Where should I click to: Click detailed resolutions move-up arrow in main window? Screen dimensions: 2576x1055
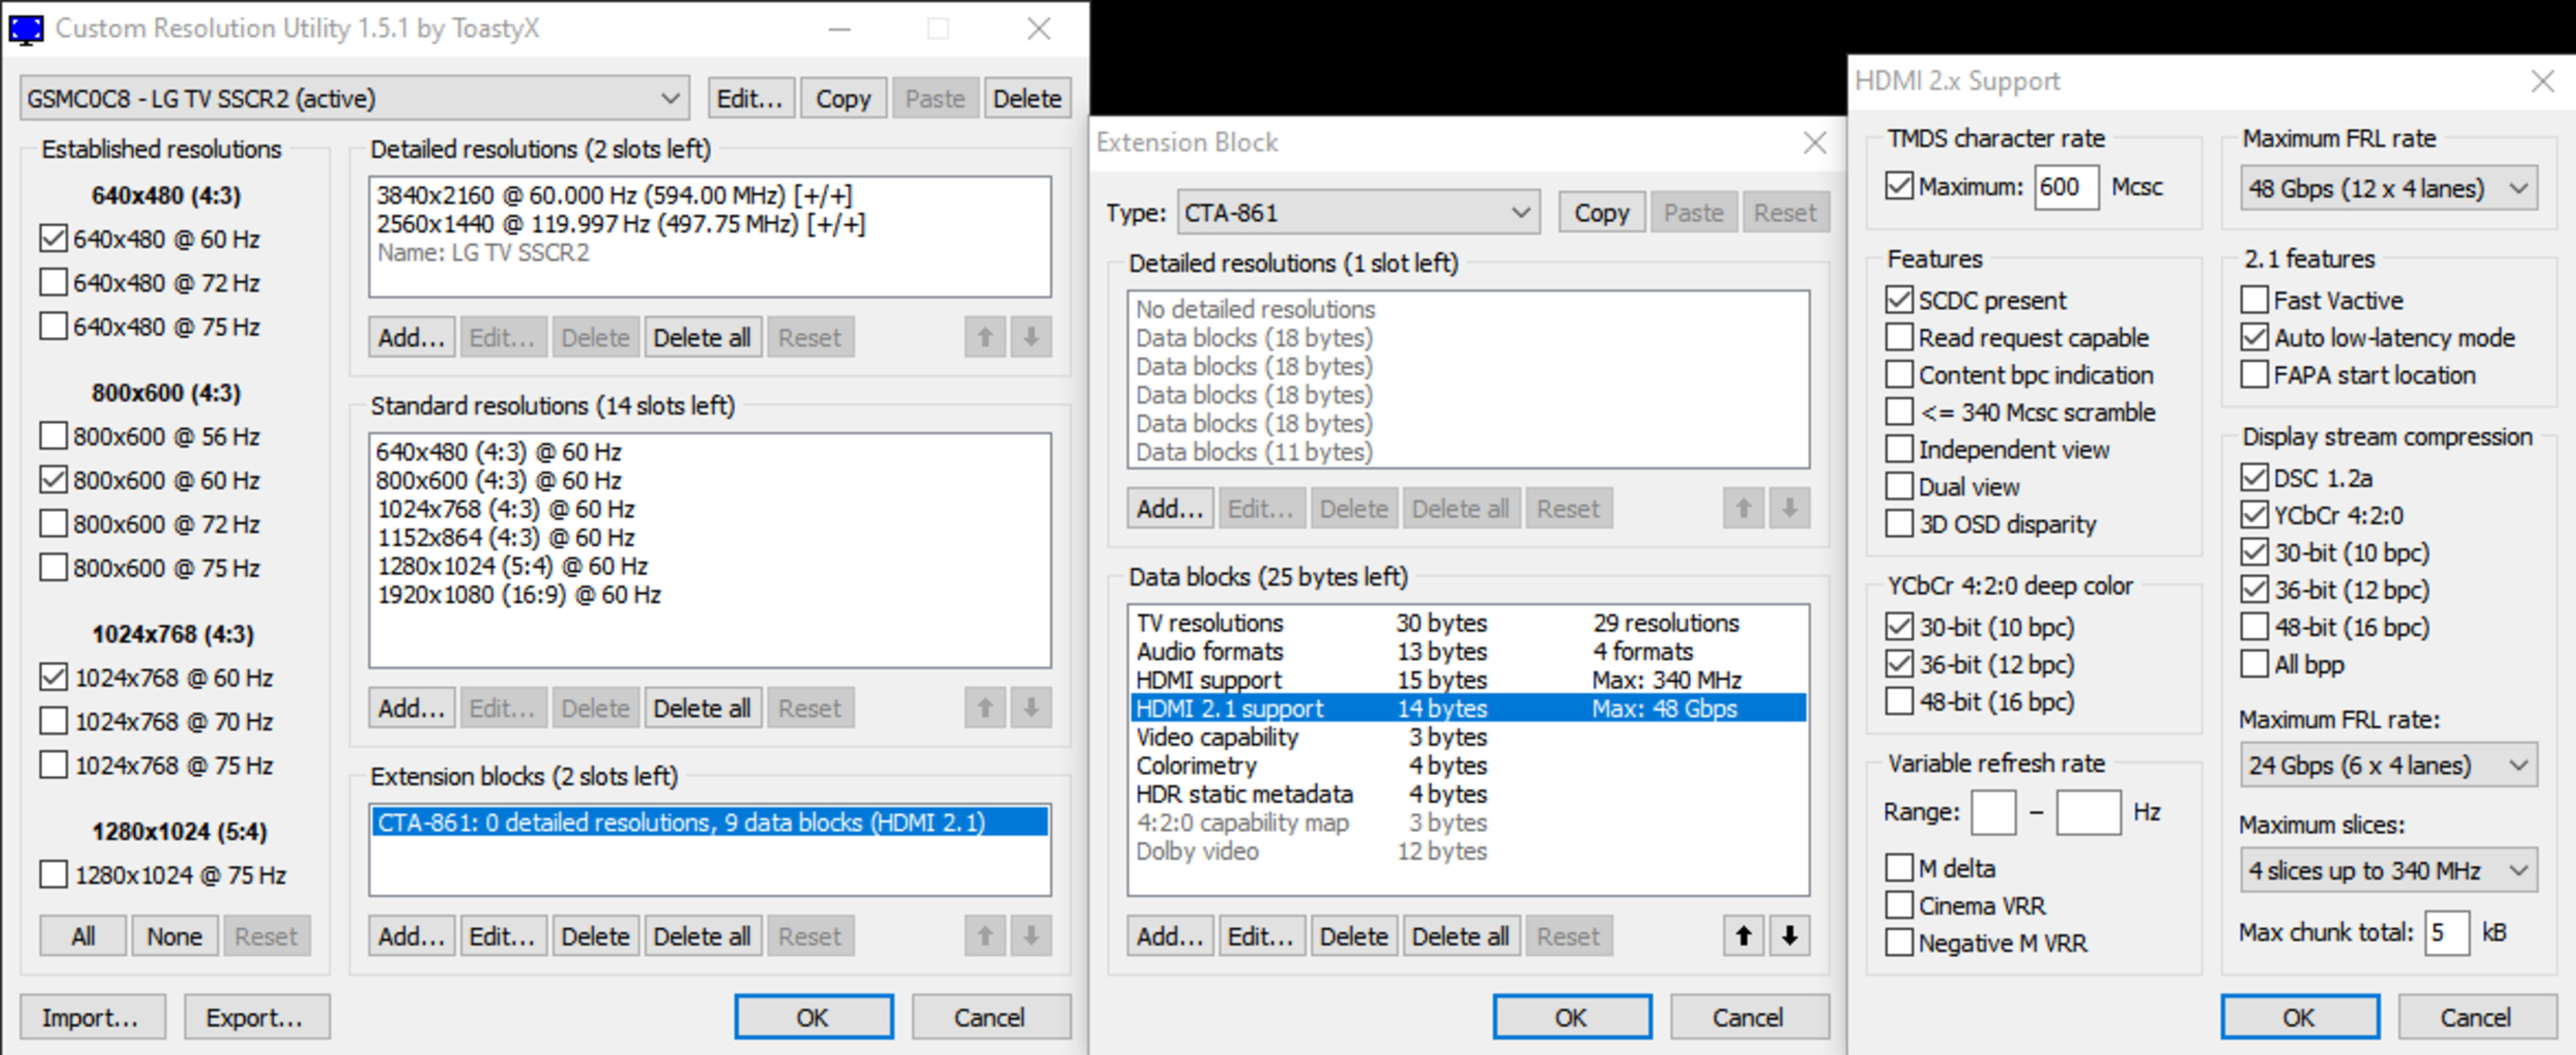click(x=984, y=338)
